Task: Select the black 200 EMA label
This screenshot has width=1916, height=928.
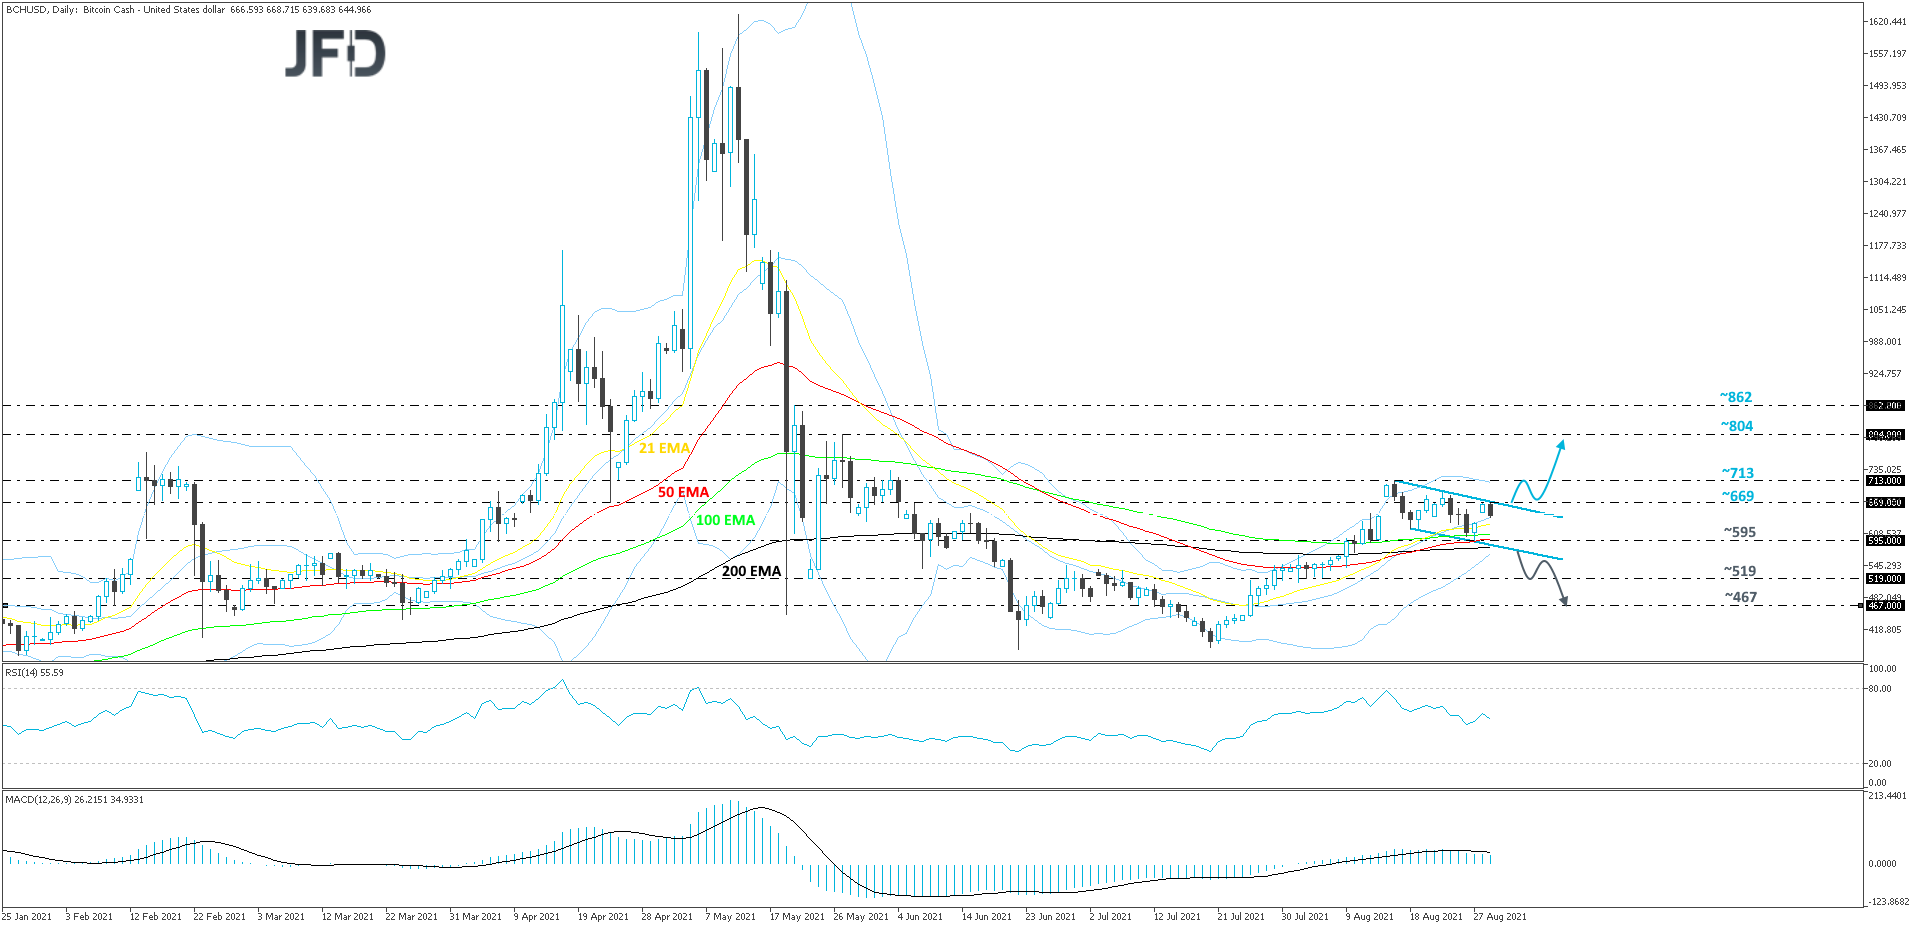Action: click(x=749, y=572)
